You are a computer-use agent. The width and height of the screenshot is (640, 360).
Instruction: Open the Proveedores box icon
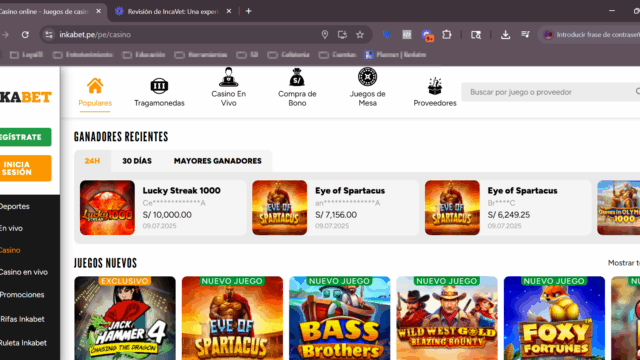(x=435, y=86)
